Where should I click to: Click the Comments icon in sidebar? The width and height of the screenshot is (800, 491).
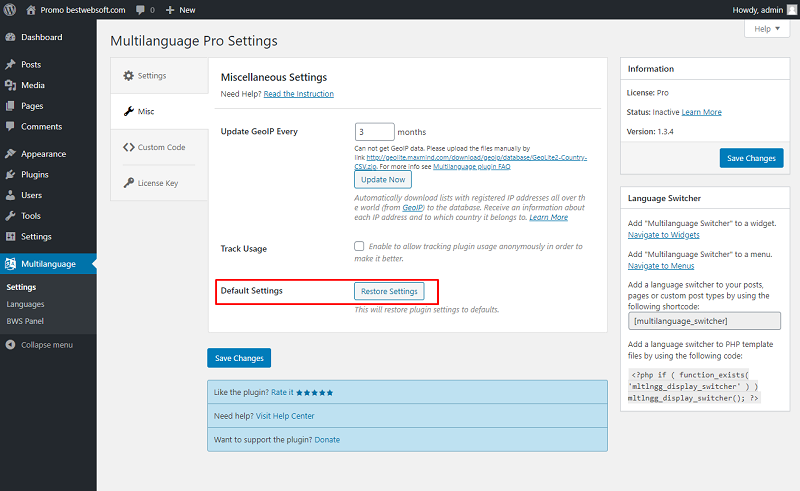pos(10,126)
